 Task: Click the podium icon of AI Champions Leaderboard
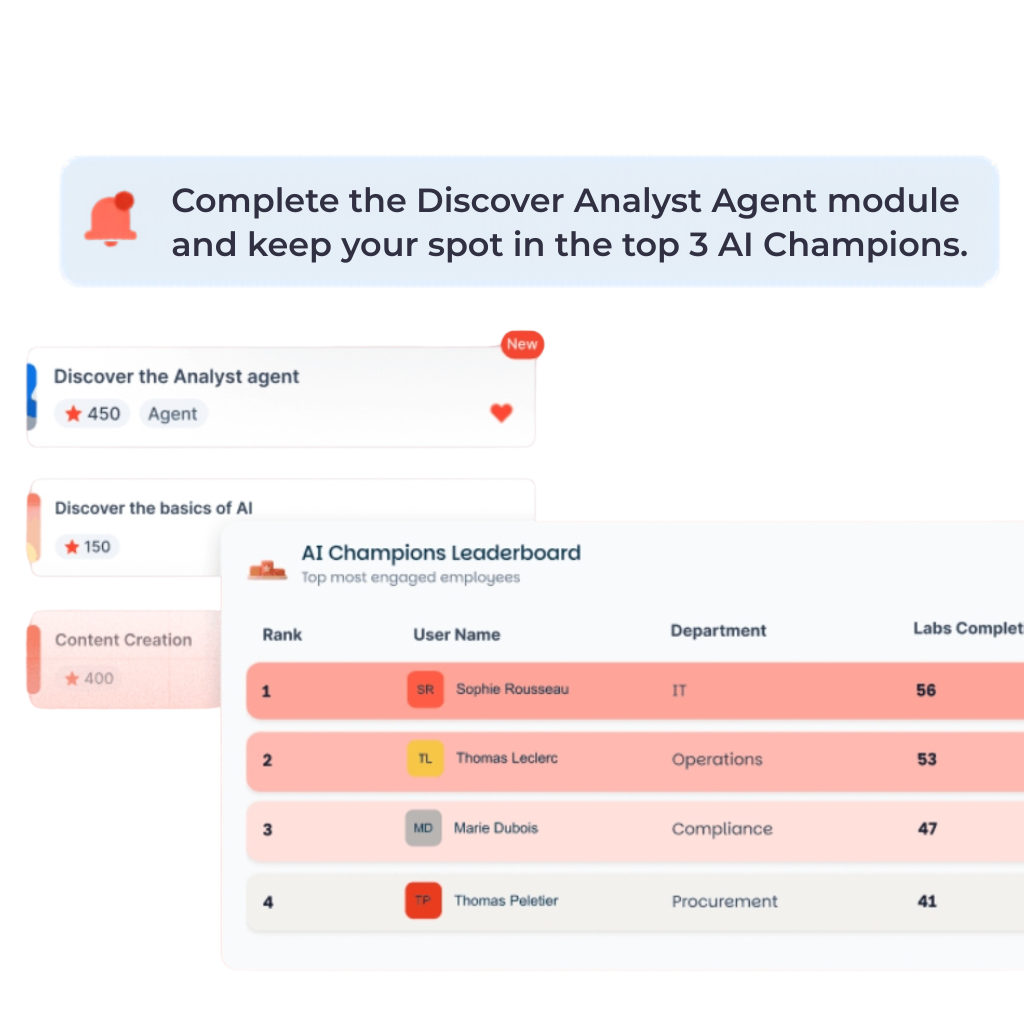tap(266, 569)
